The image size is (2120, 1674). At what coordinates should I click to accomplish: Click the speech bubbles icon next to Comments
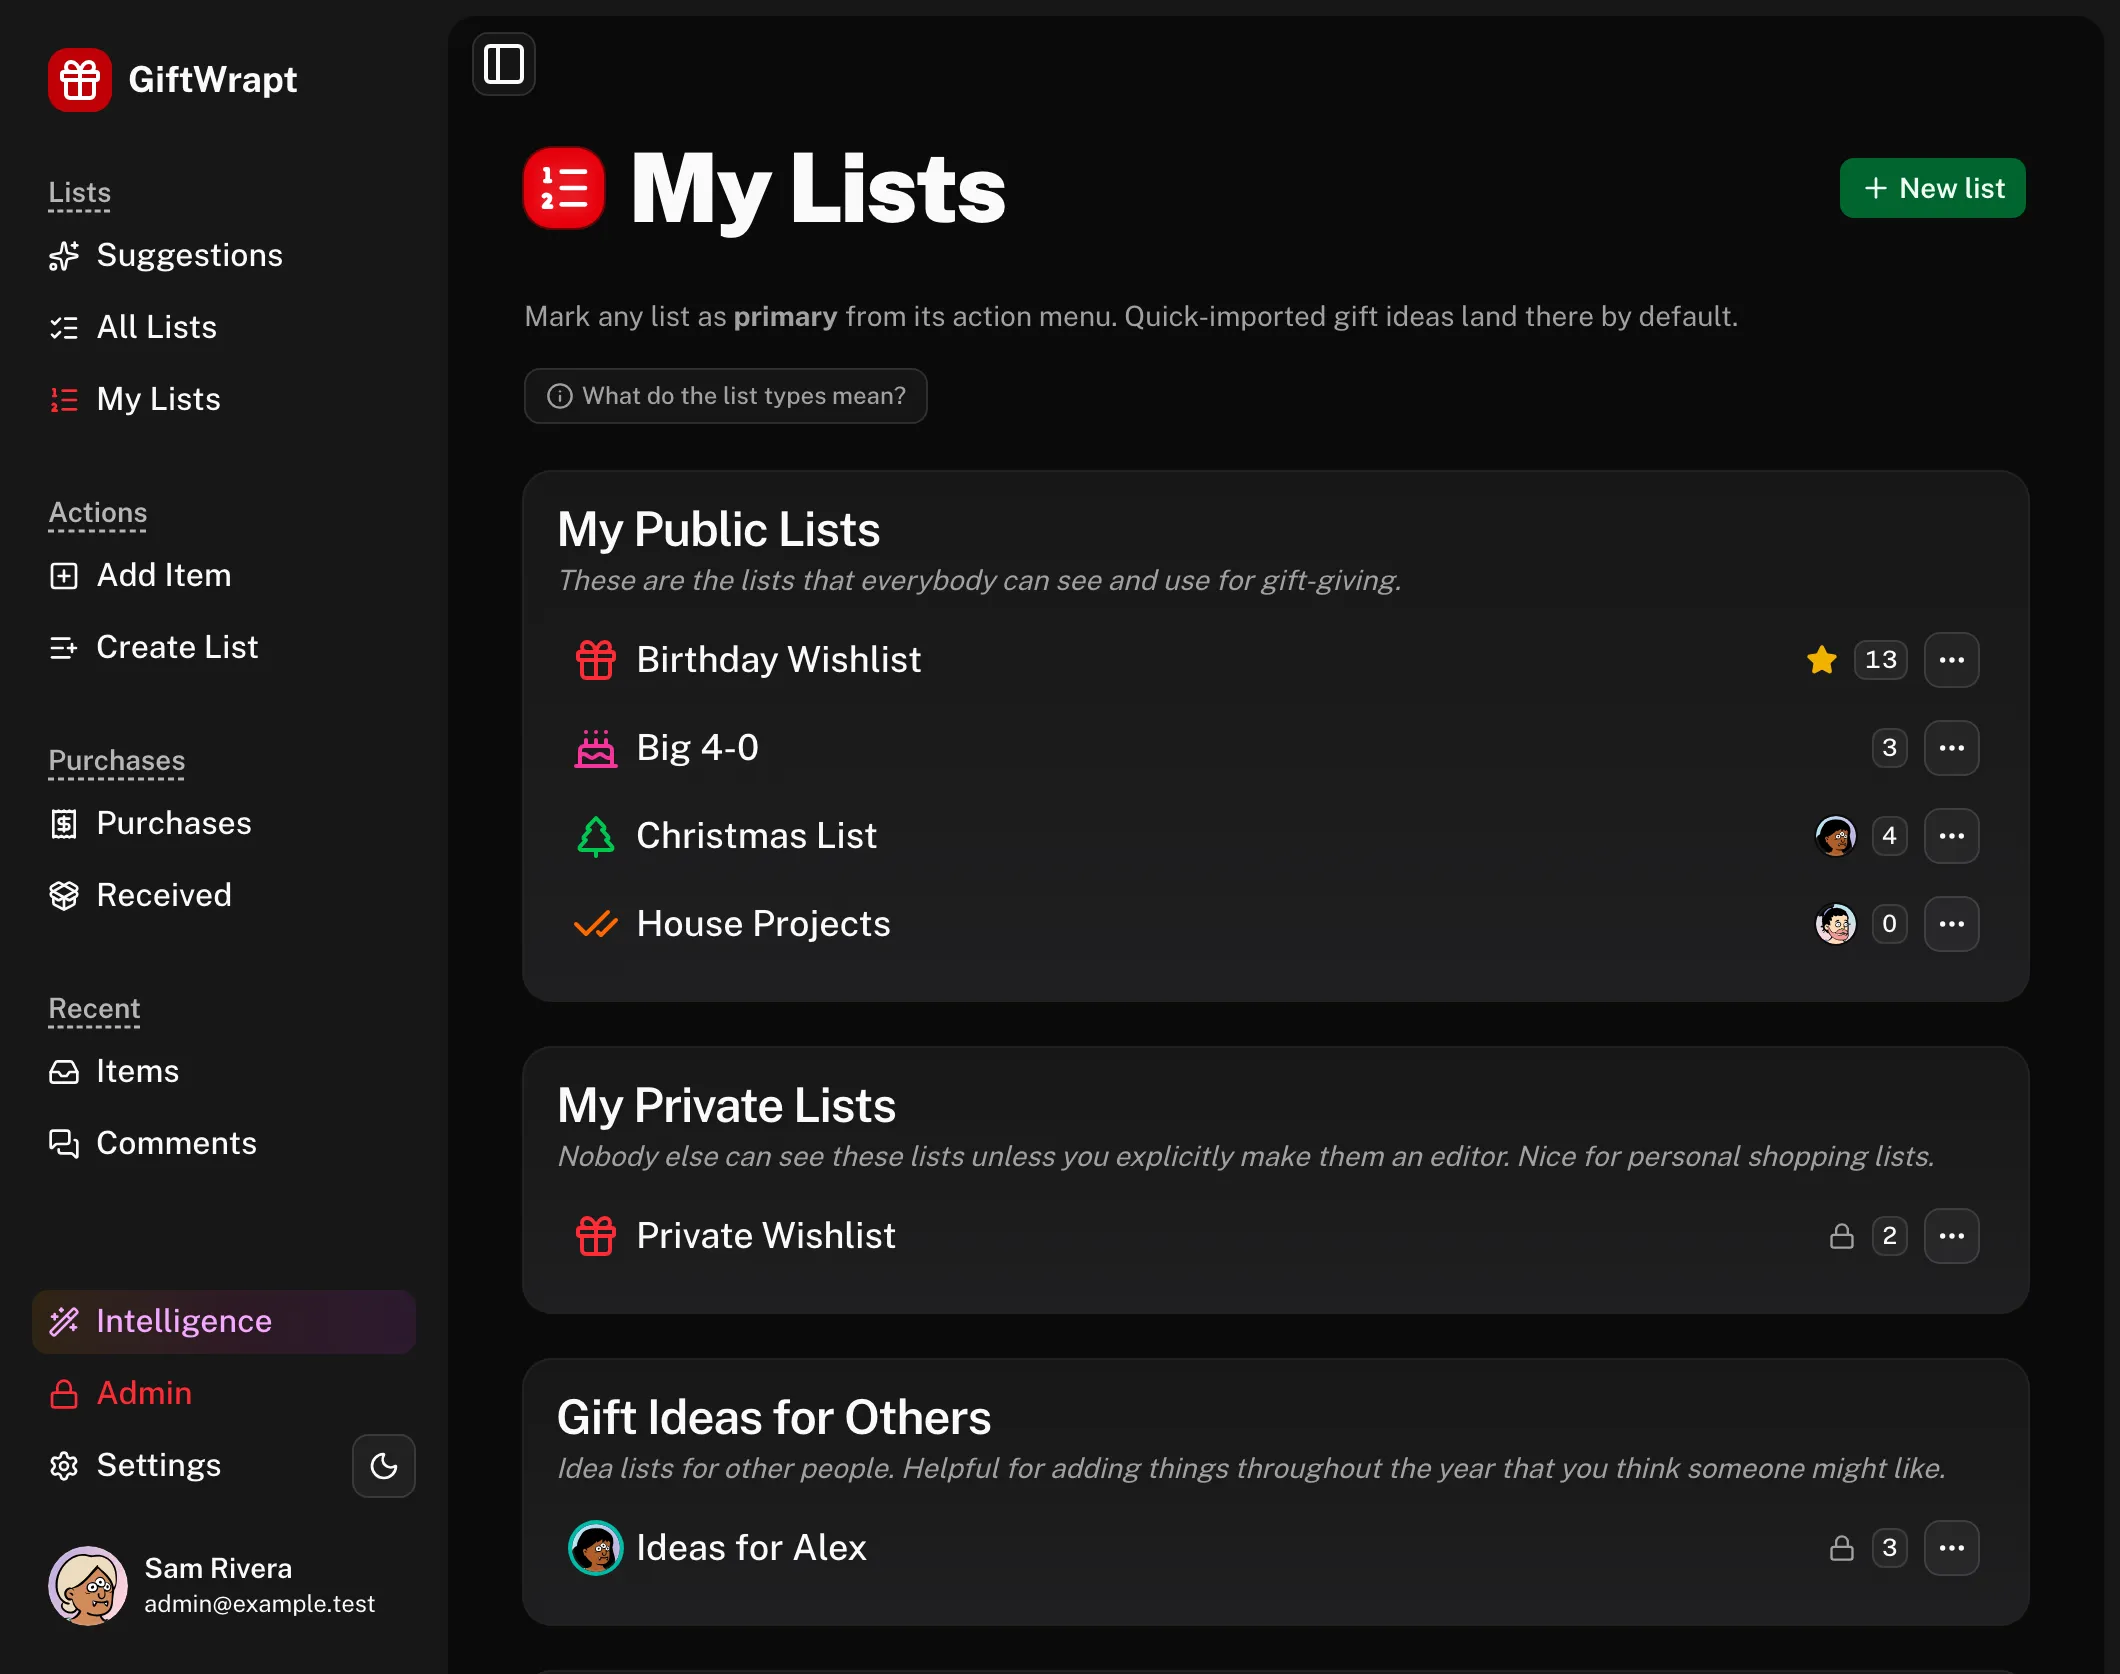coord(64,1144)
